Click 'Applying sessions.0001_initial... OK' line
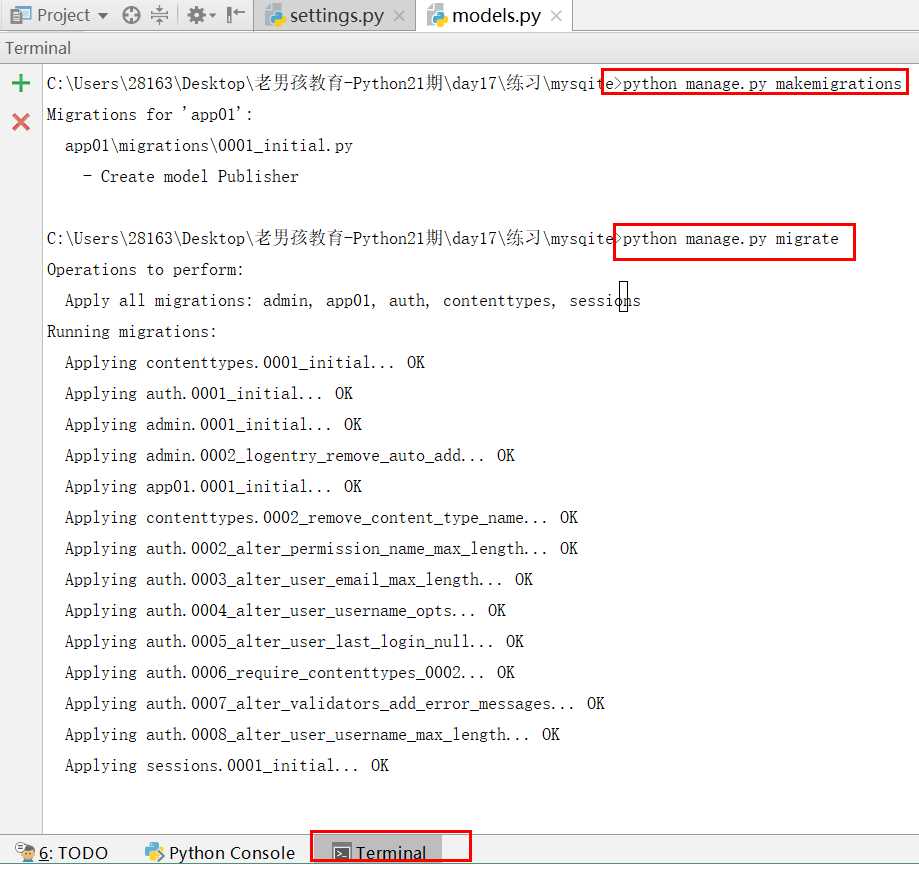Viewport: 919px width, 872px height. (227, 767)
